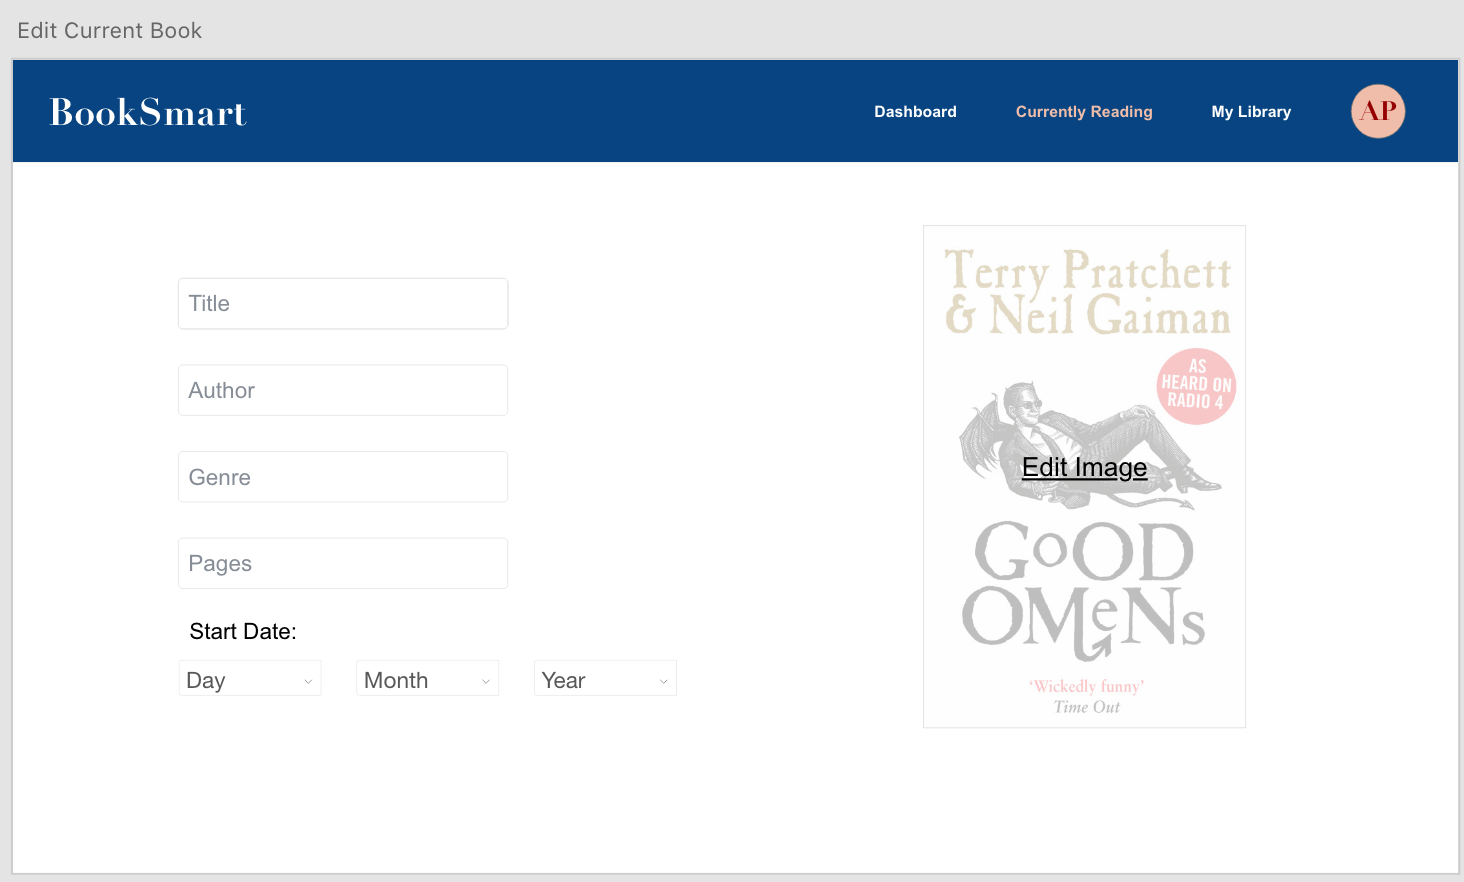Navigate to My Library

pos(1251,112)
